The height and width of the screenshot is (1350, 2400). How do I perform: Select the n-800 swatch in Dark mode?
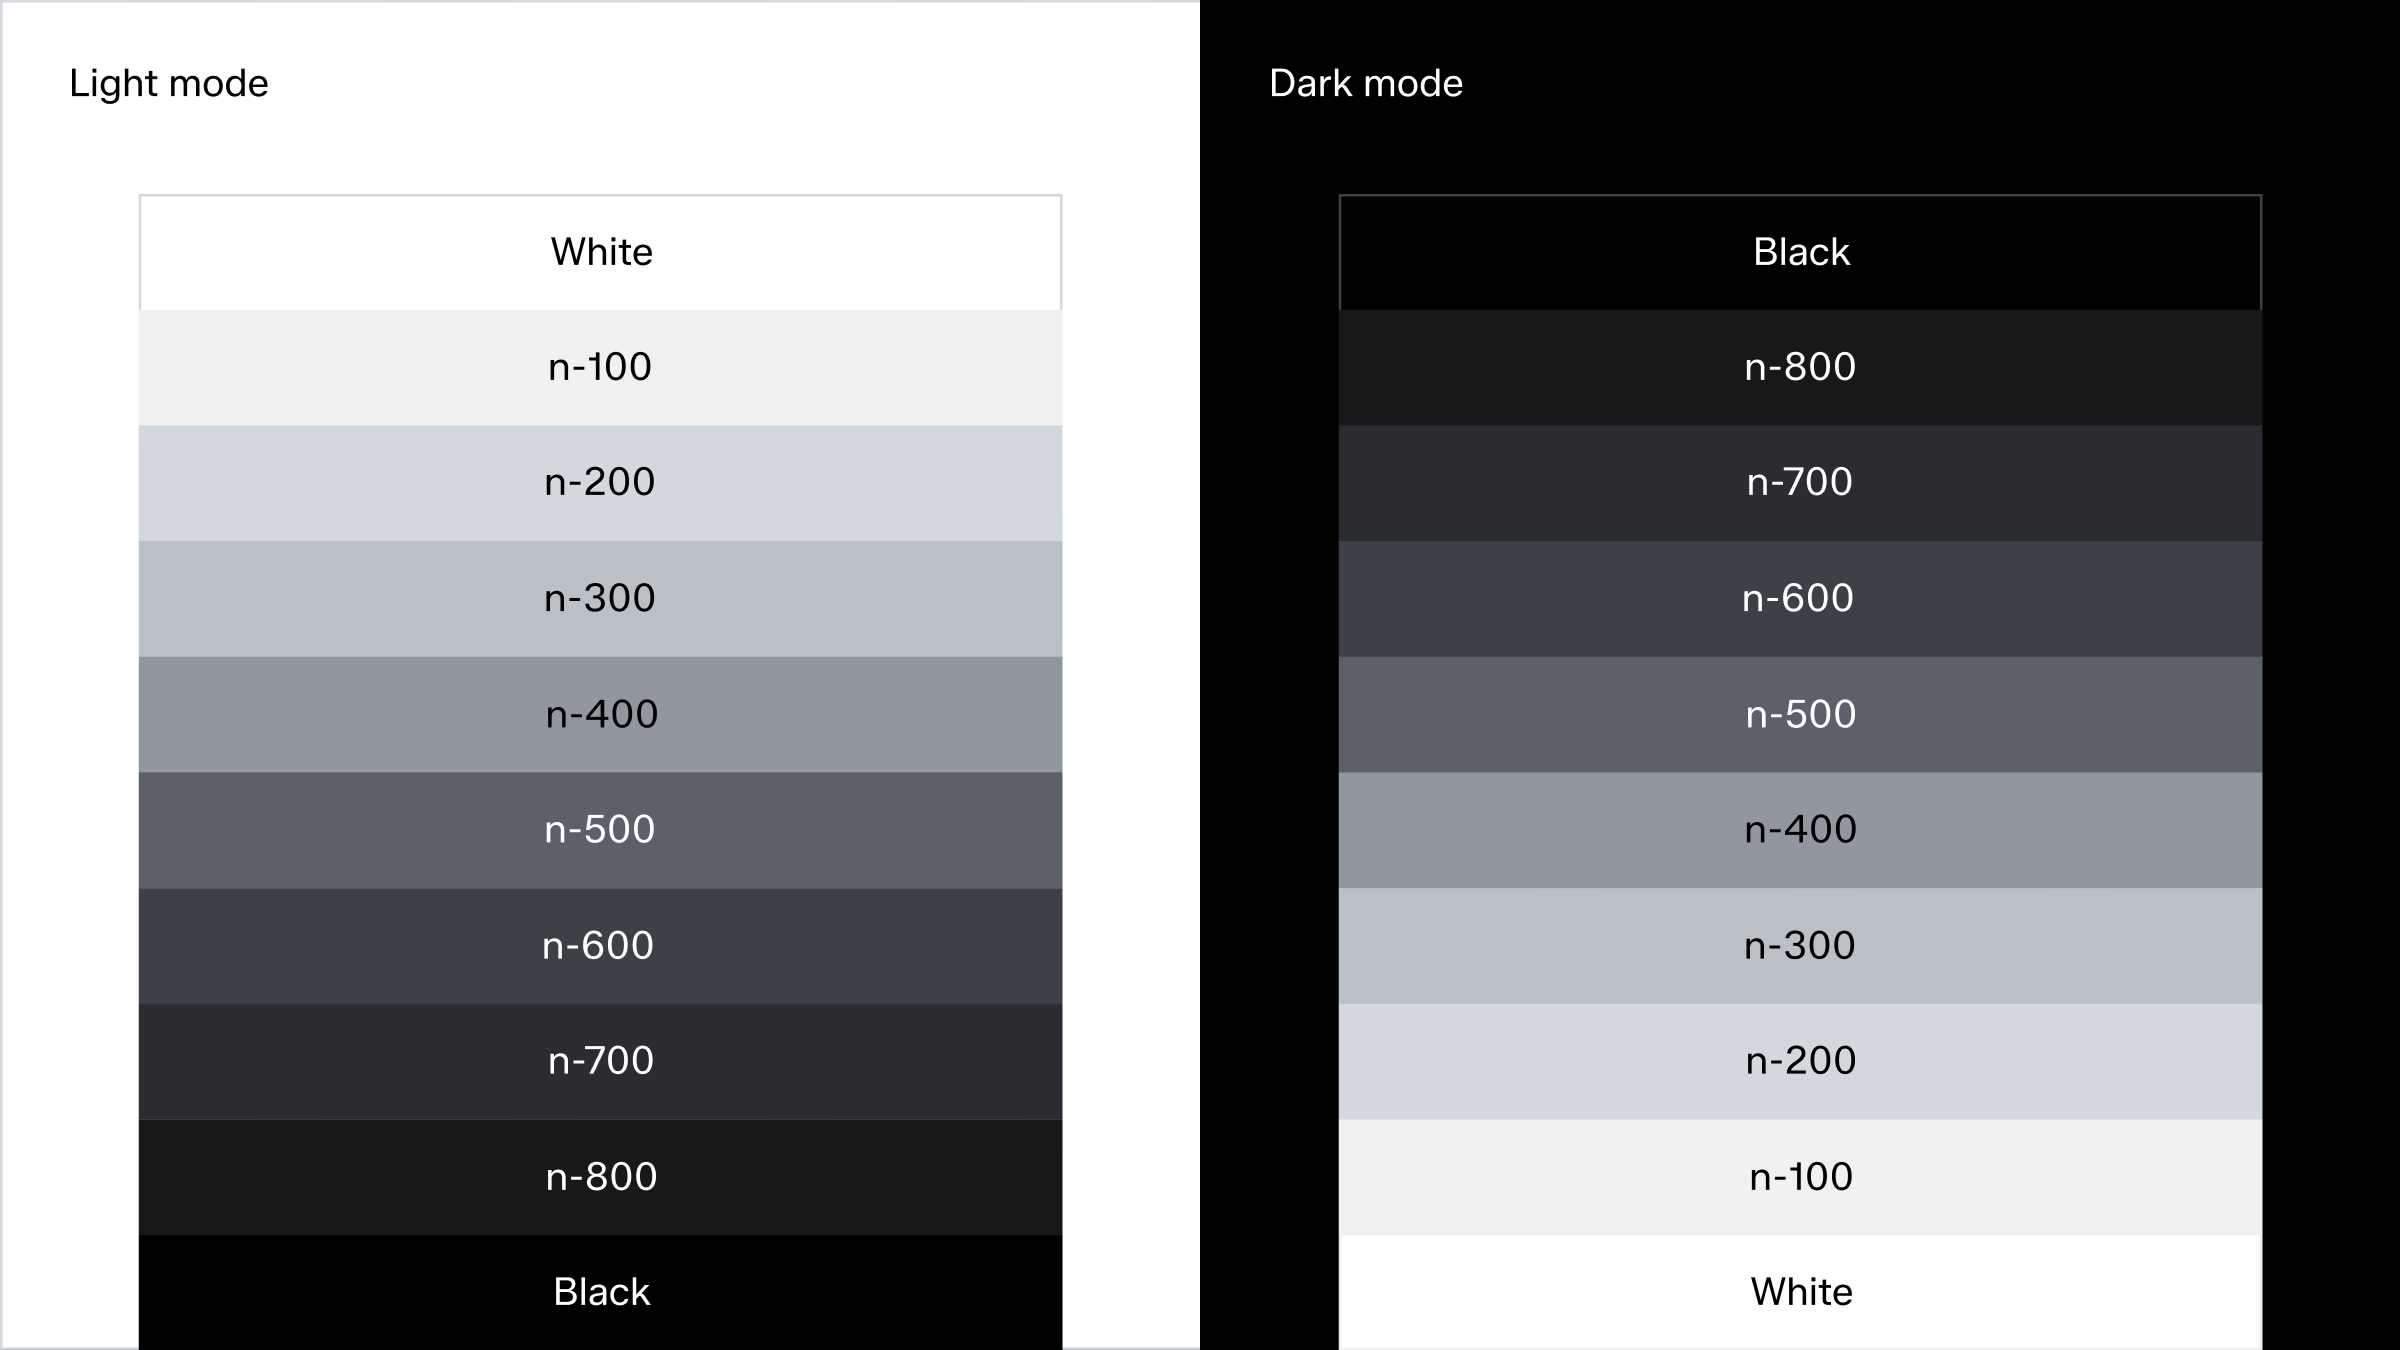[1800, 367]
